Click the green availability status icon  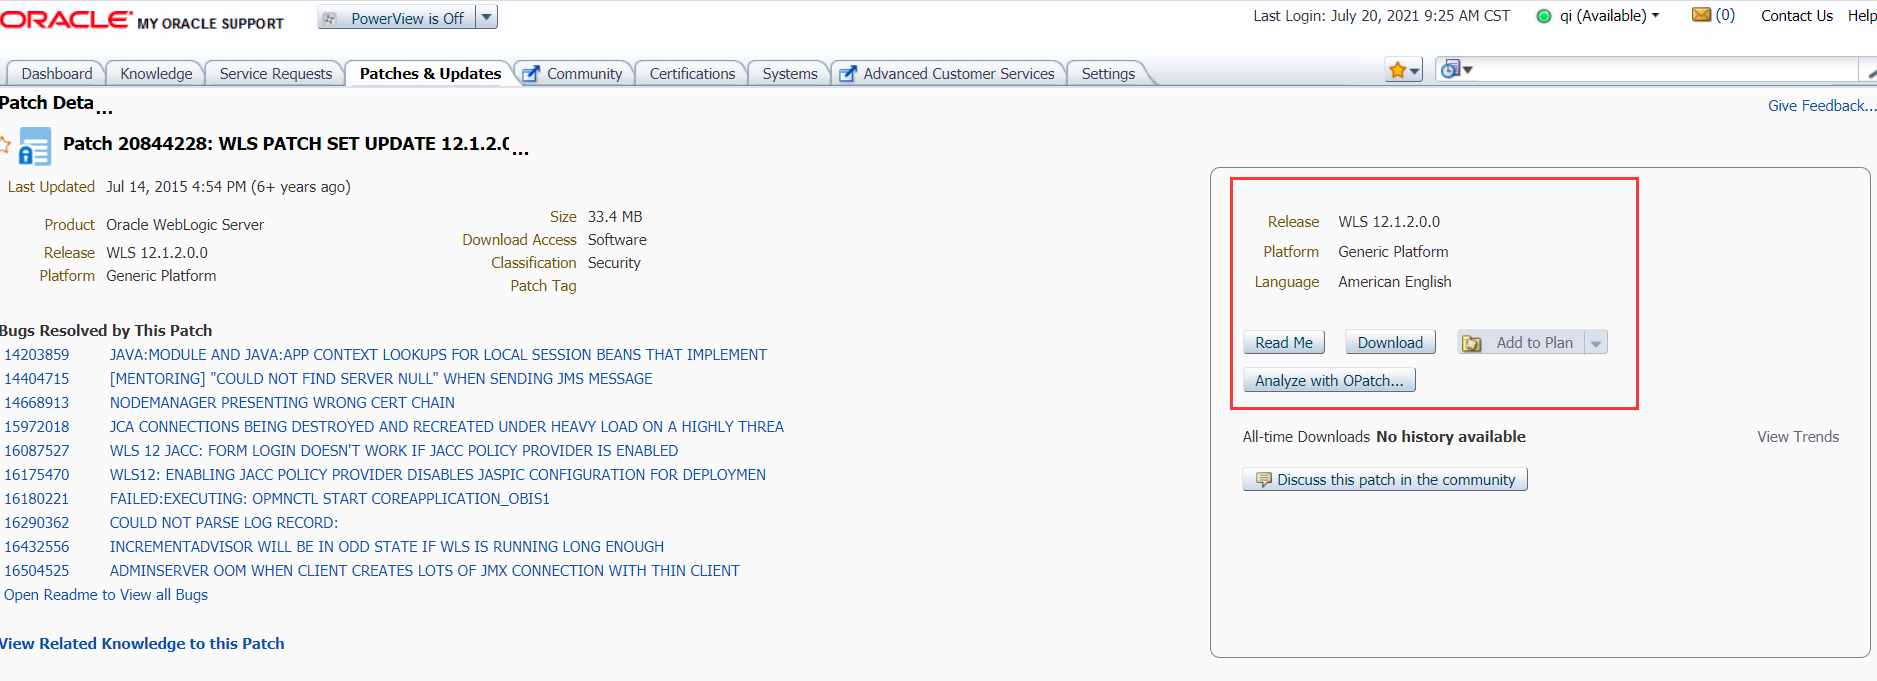pyautogui.click(x=1544, y=16)
